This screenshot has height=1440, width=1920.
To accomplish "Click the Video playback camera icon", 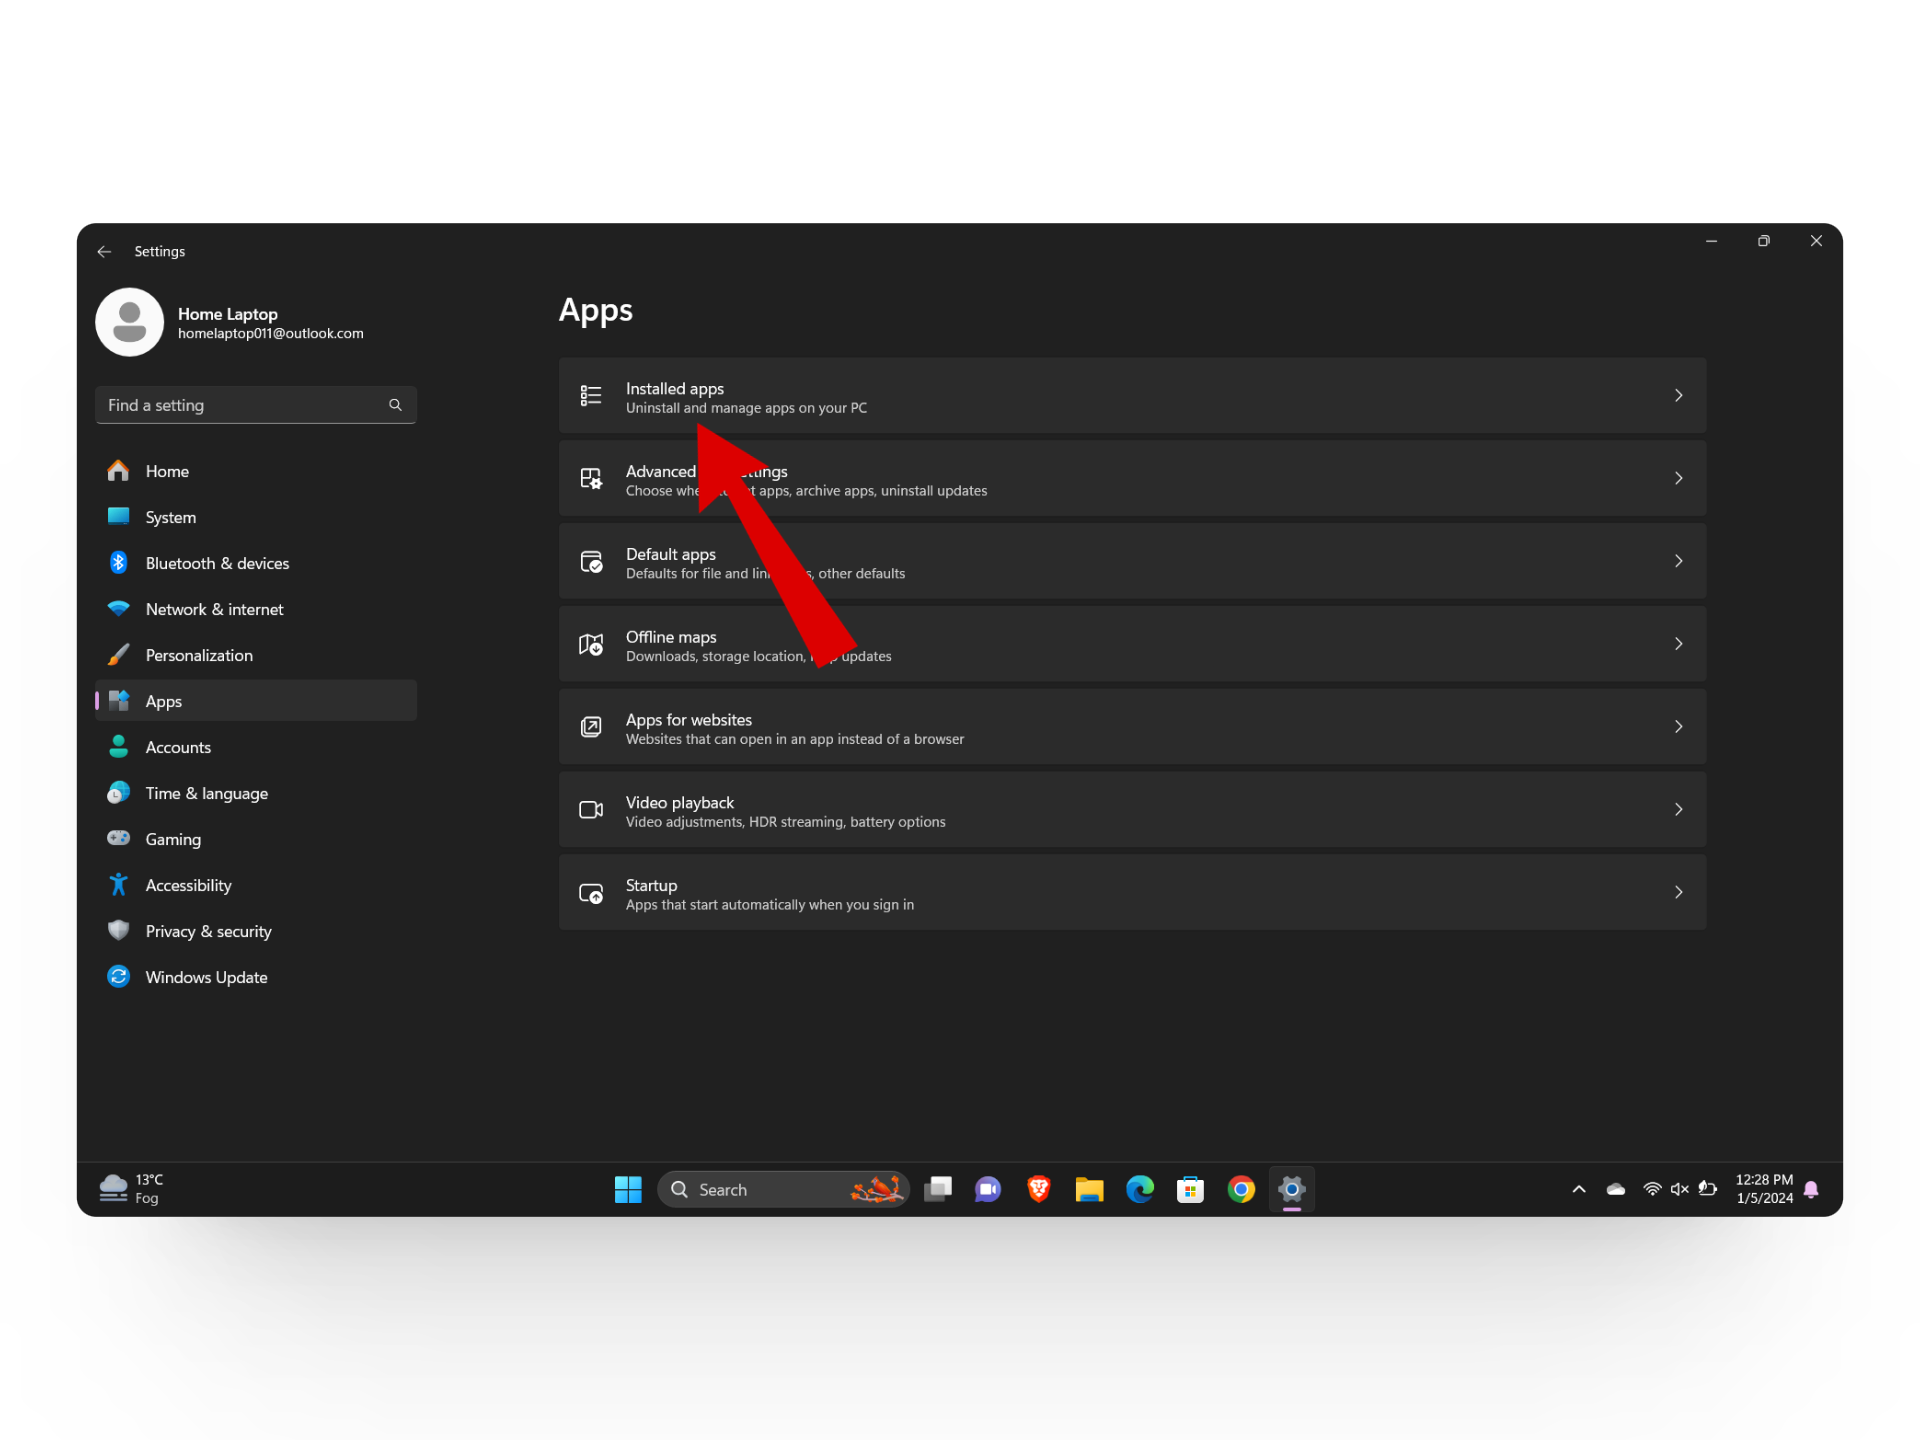I will 591,810.
